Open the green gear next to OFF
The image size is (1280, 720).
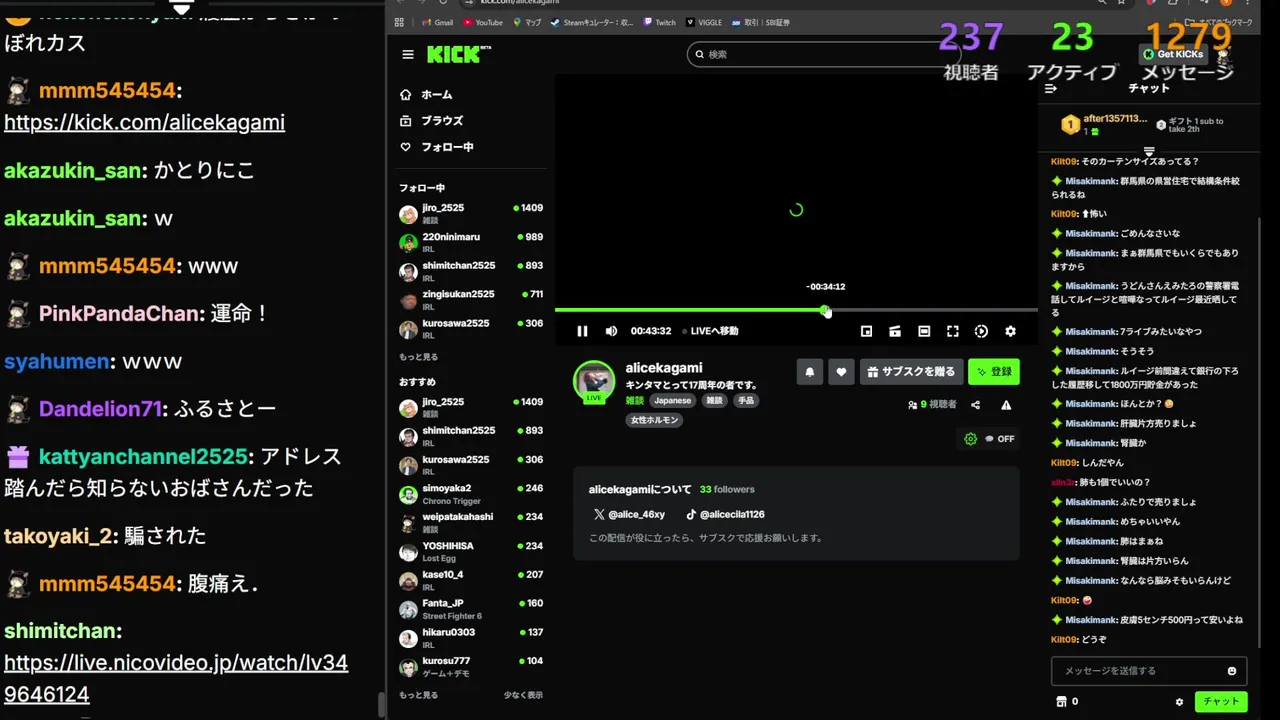pyautogui.click(x=970, y=439)
